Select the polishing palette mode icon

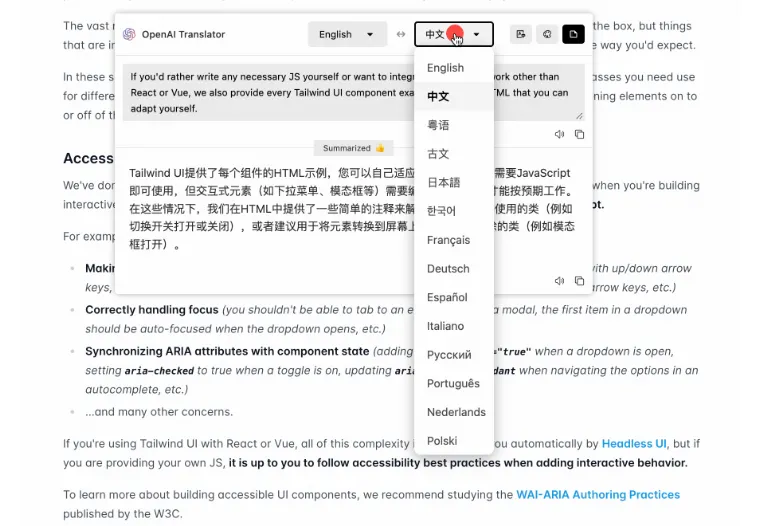point(547,34)
